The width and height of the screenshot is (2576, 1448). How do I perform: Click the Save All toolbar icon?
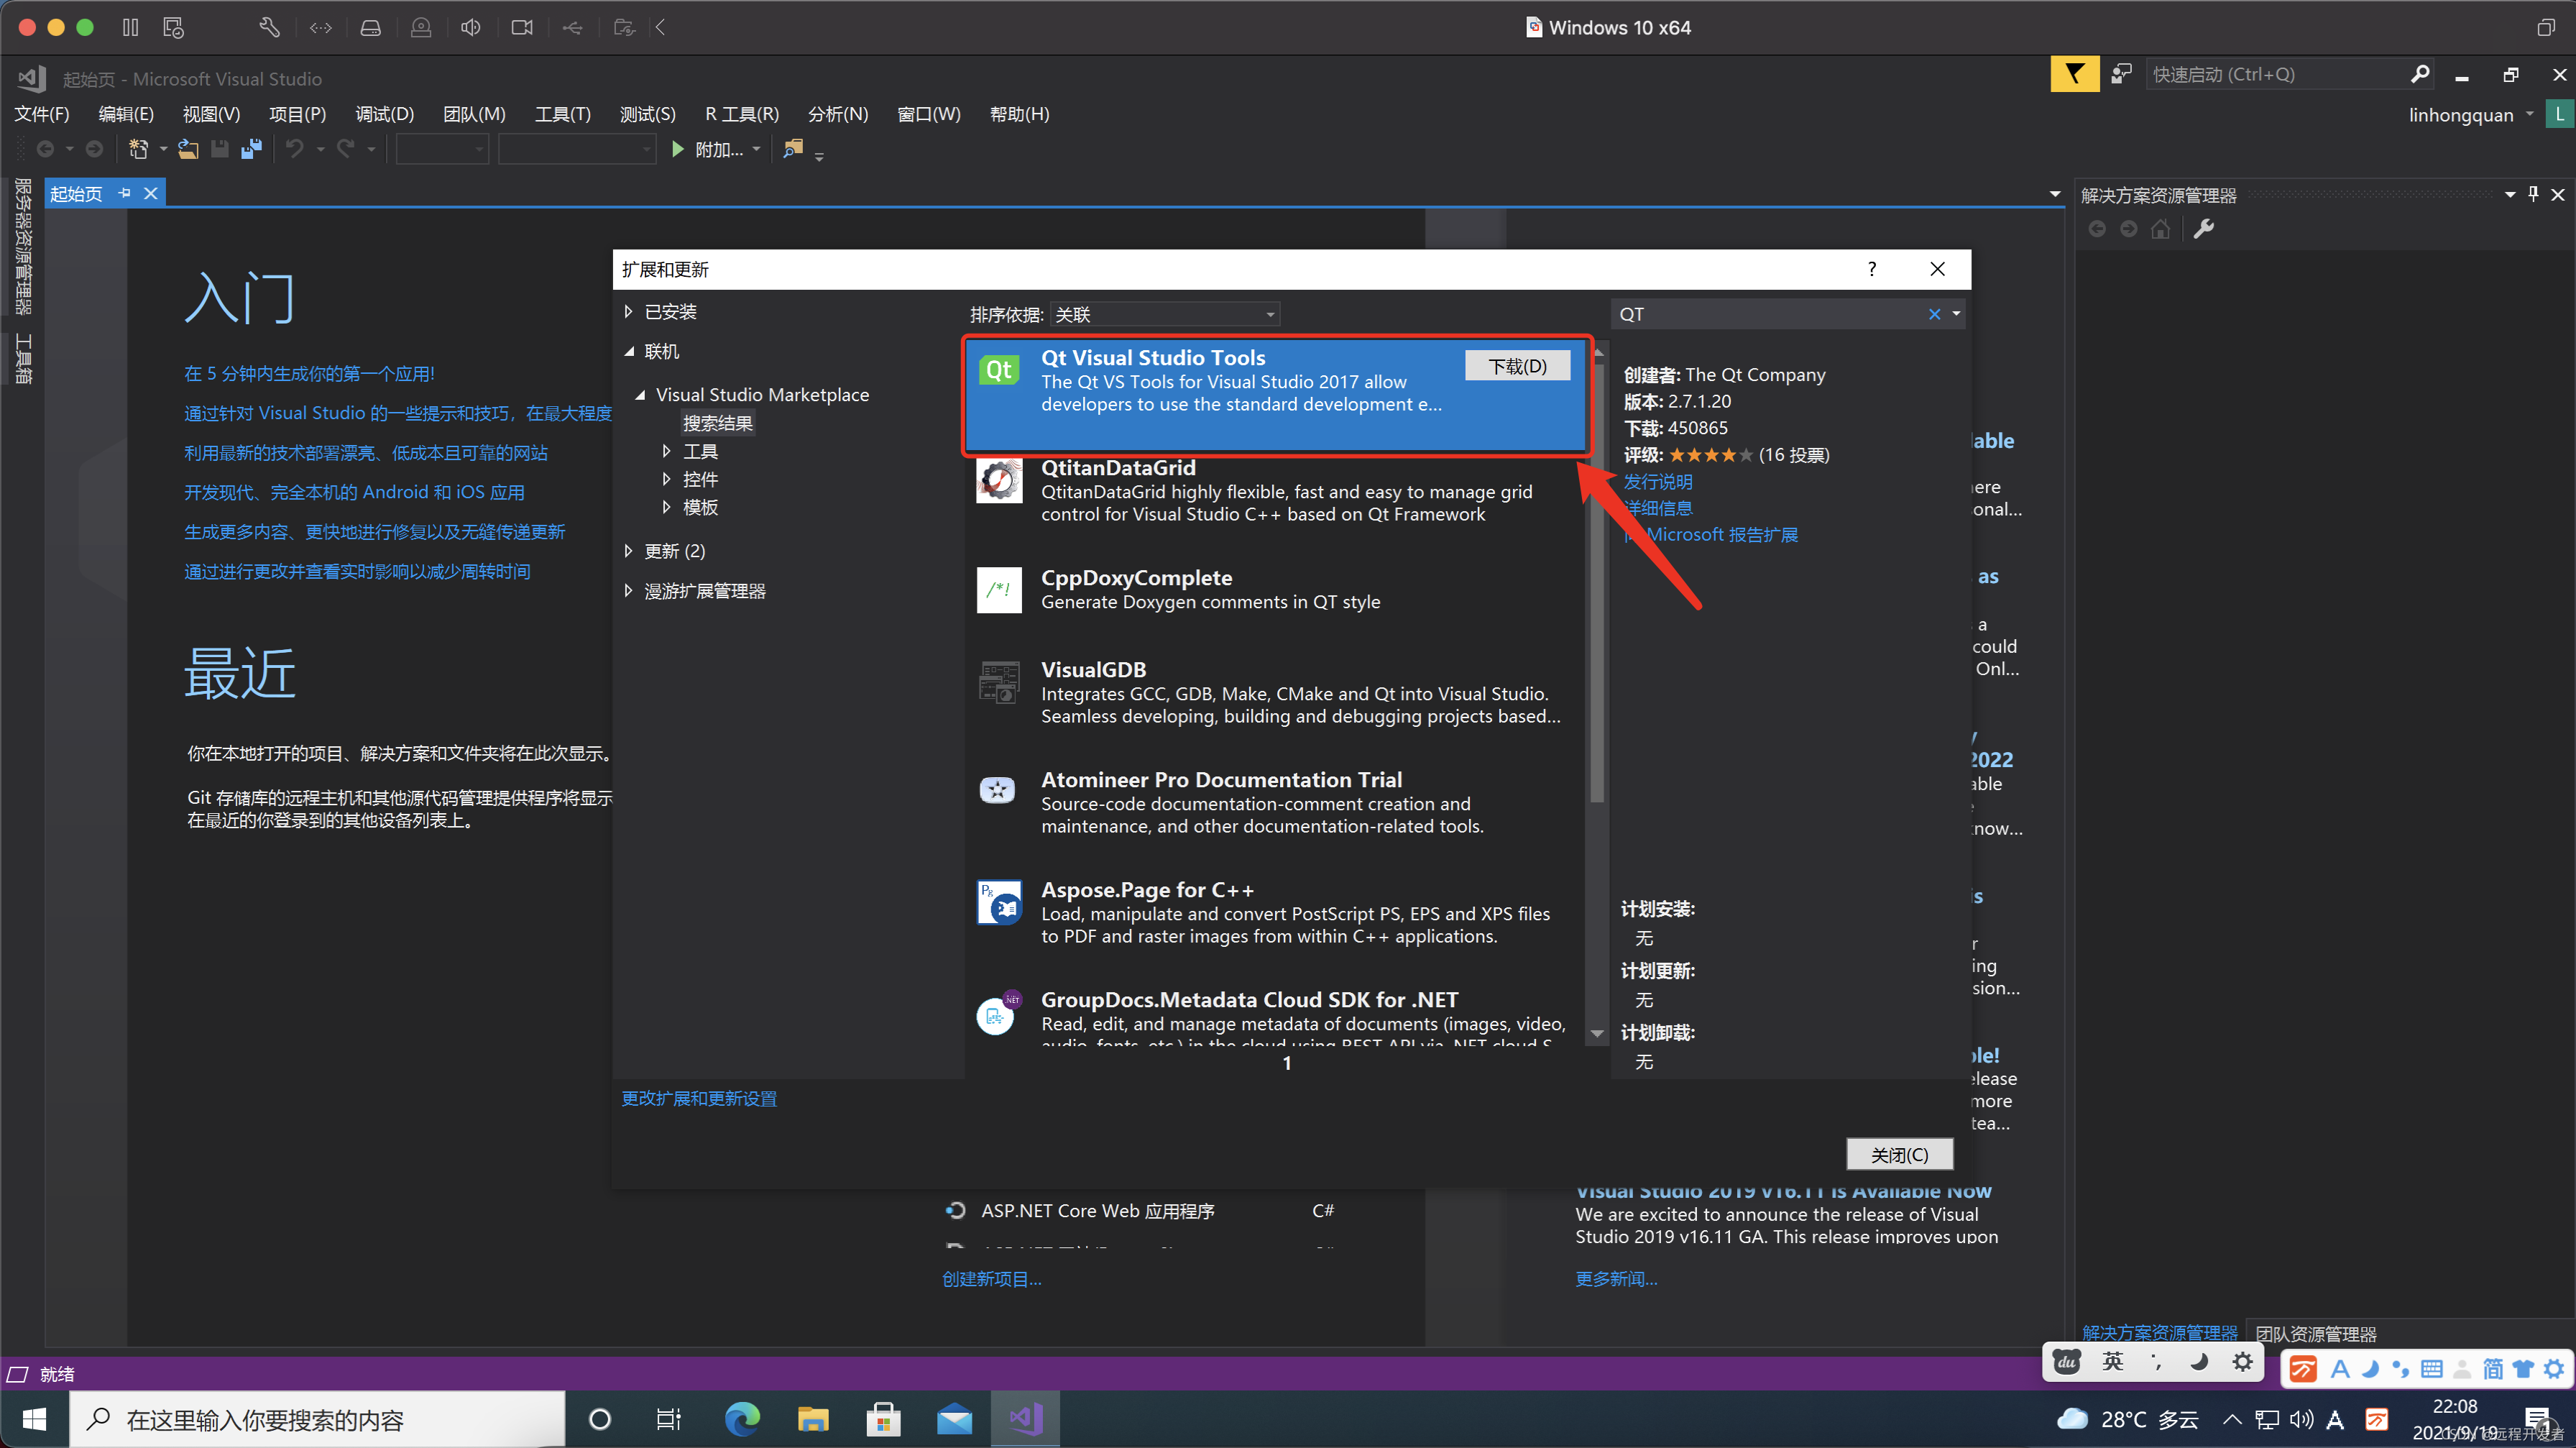tap(251, 149)
